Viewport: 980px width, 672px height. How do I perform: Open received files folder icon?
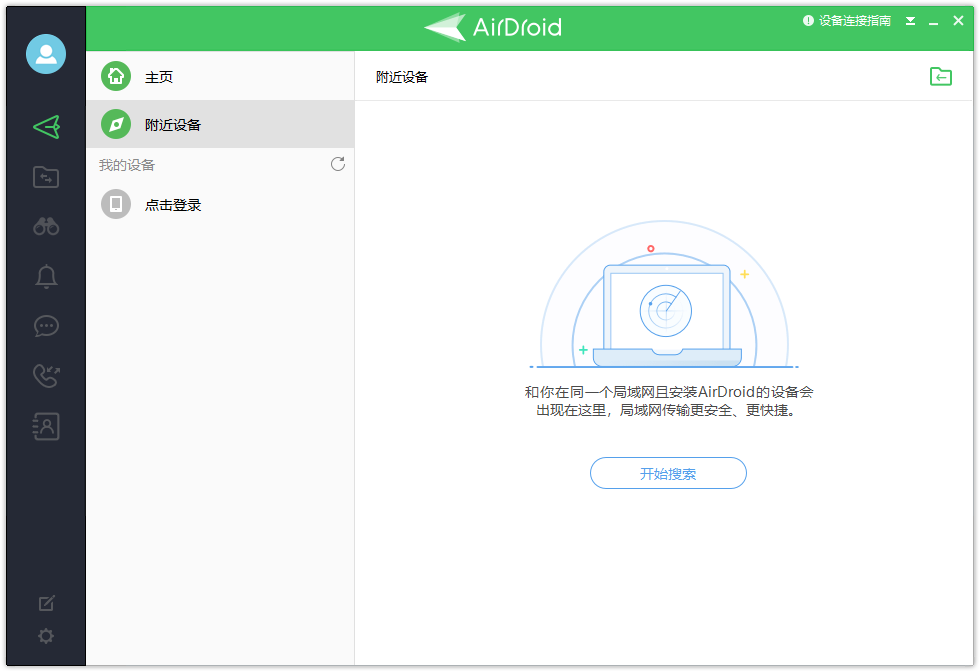[941, 76]
